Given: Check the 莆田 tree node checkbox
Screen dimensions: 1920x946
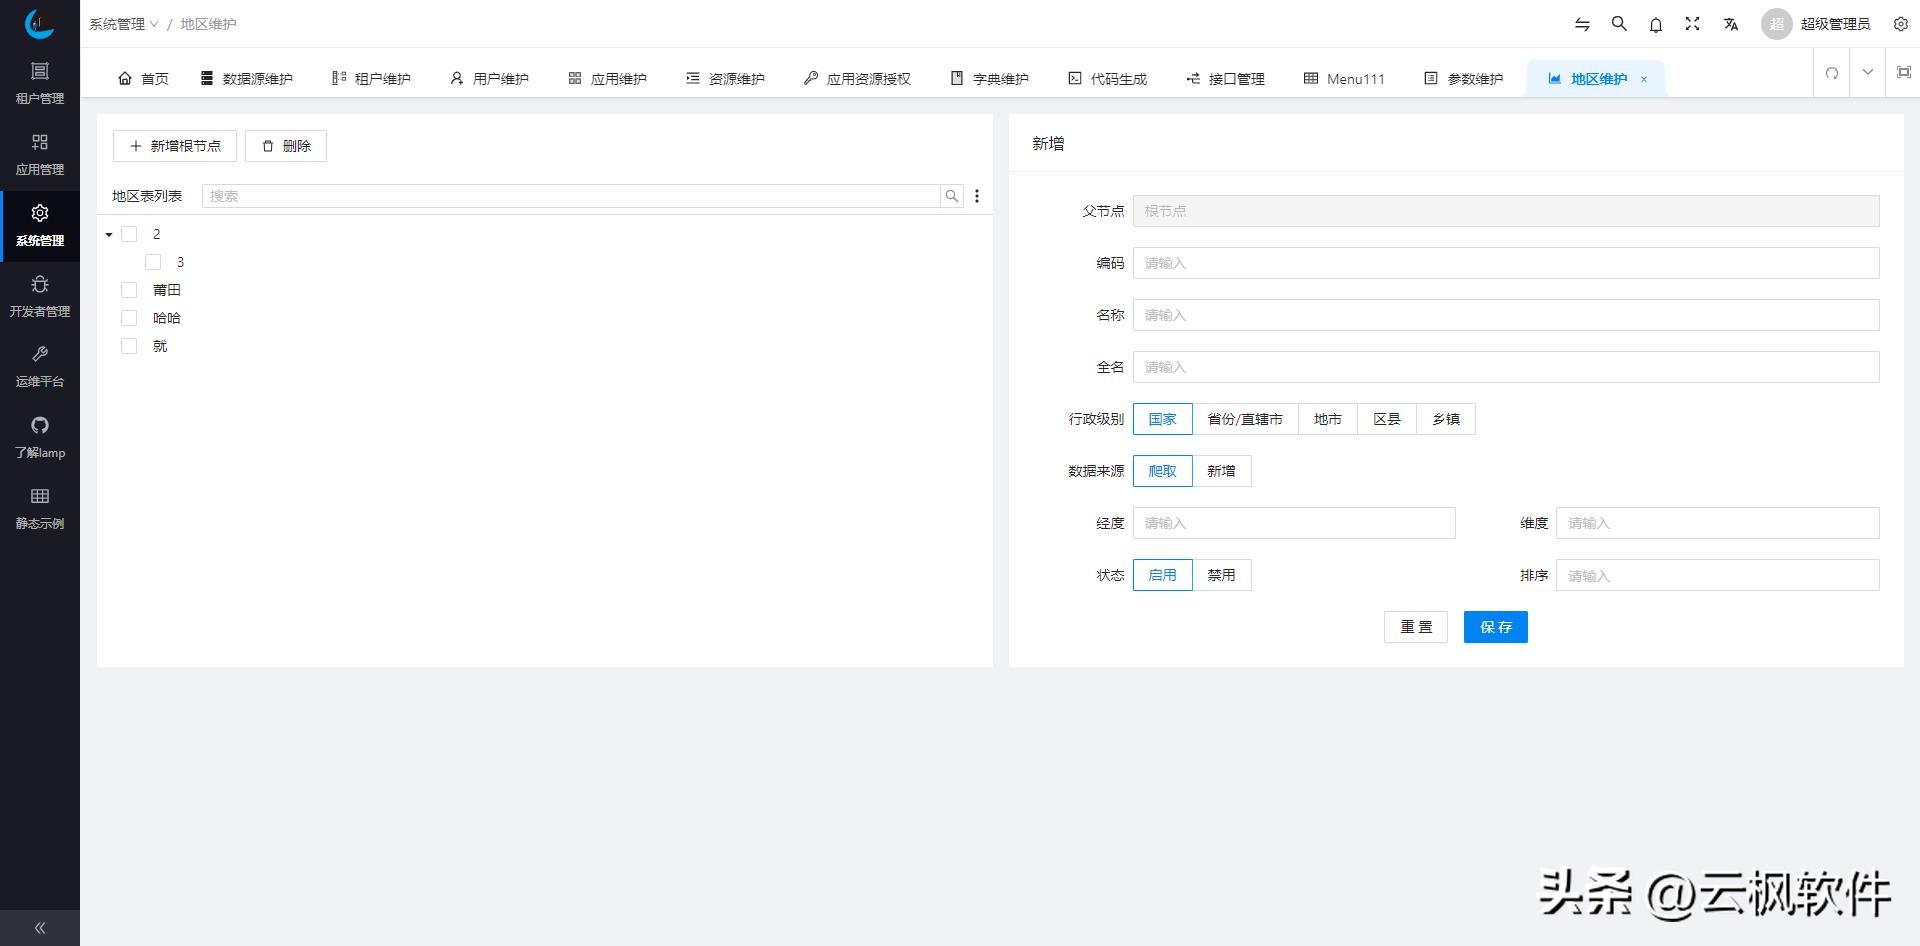Looking at the screenshot, I should (x=129, y=289).
